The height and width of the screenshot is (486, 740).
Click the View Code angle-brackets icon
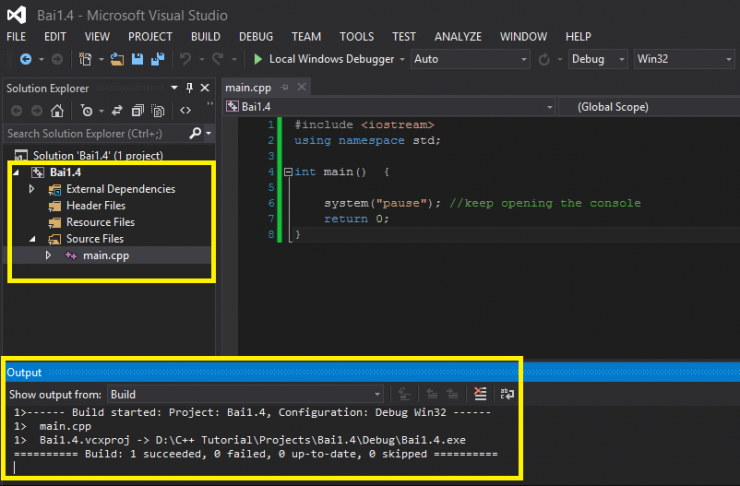pos(185,110)
